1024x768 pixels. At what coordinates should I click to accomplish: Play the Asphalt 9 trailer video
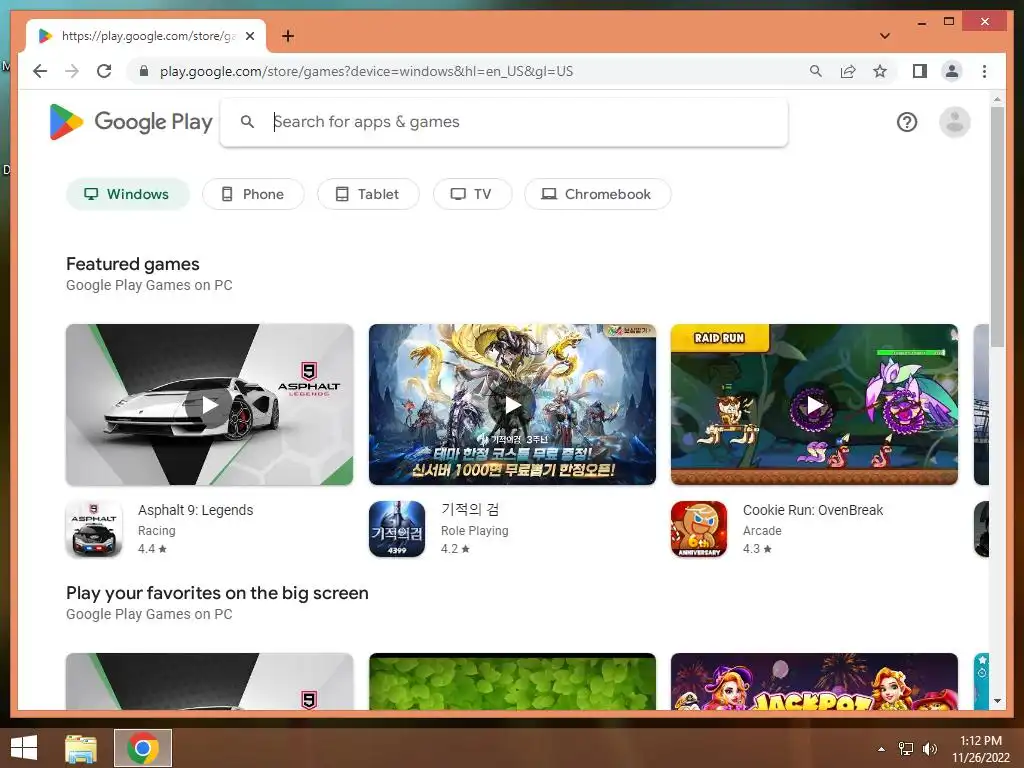(210, 405)
